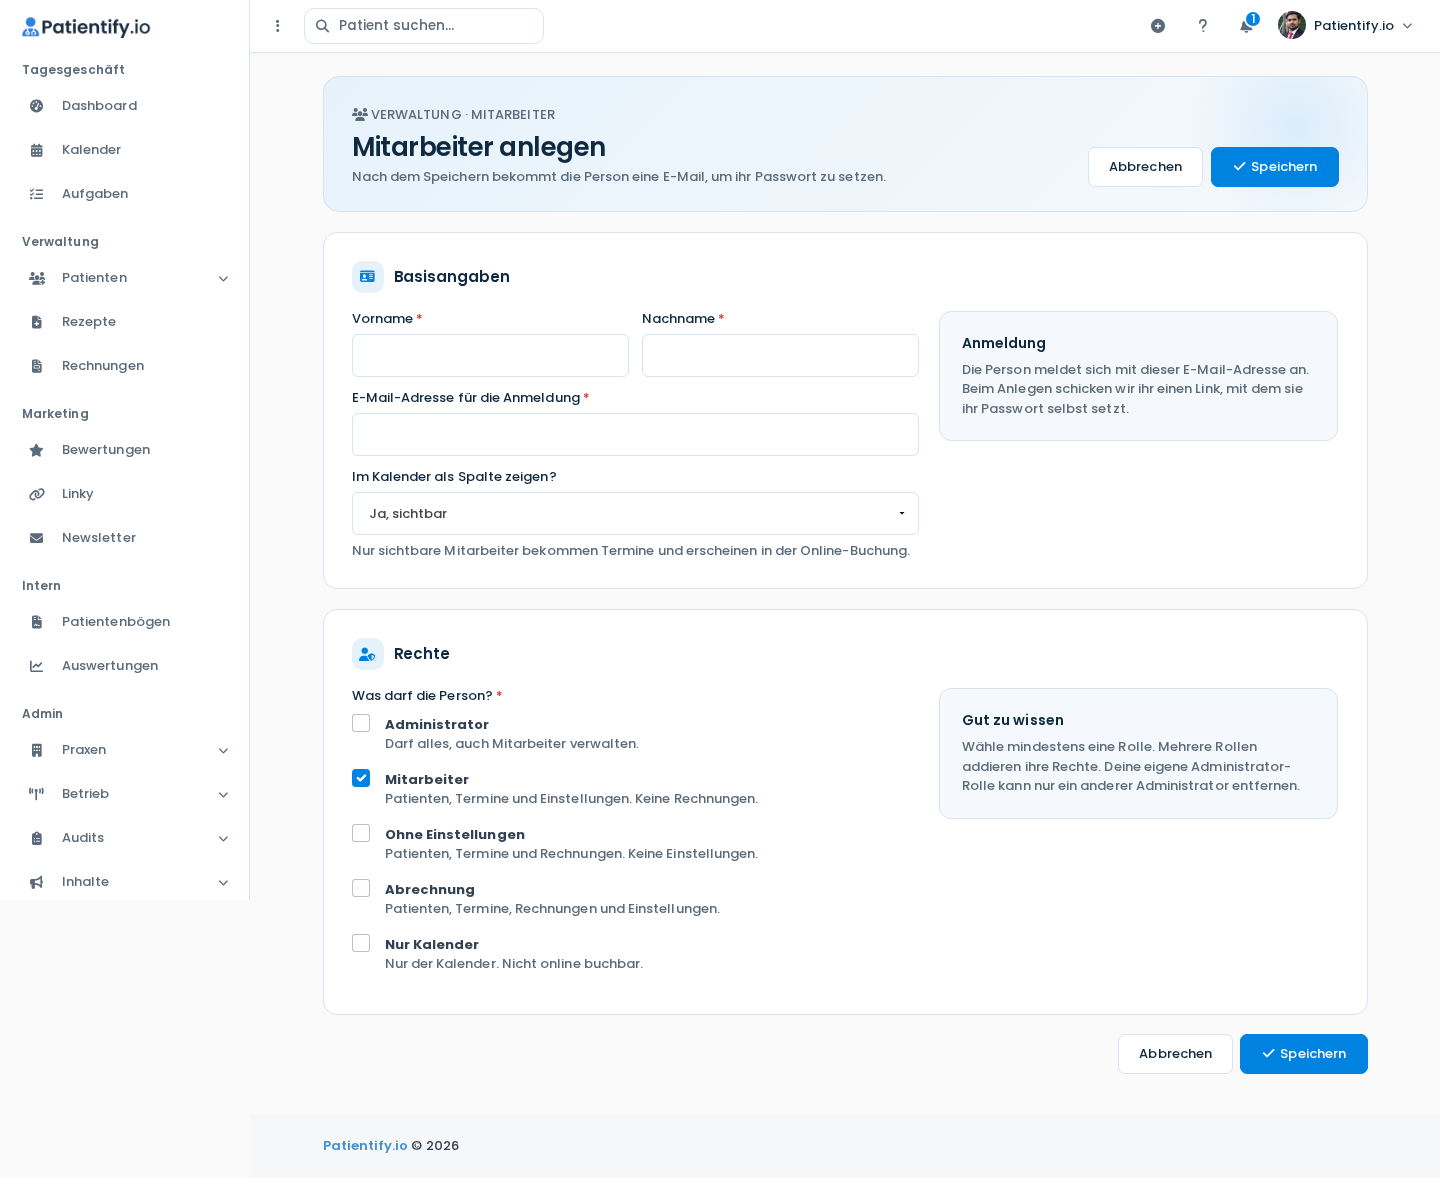The image size is (1440, 1178).
Task: Enable the Administrator role checkbox
Action: (361, 723)
